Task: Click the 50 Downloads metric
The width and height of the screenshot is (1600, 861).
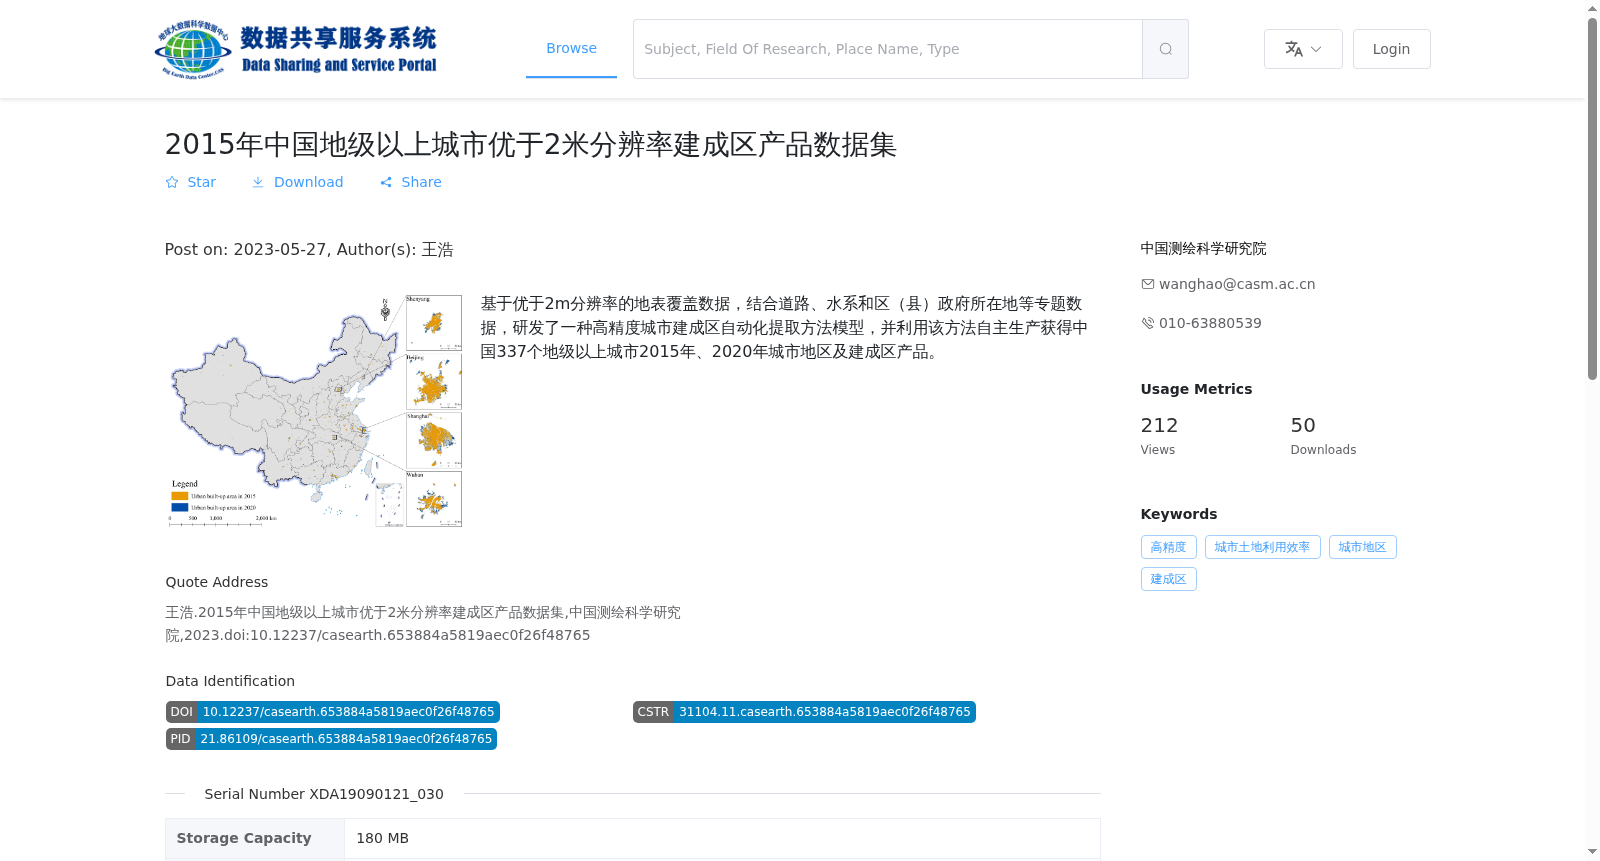Action: tap(1323, 436)
